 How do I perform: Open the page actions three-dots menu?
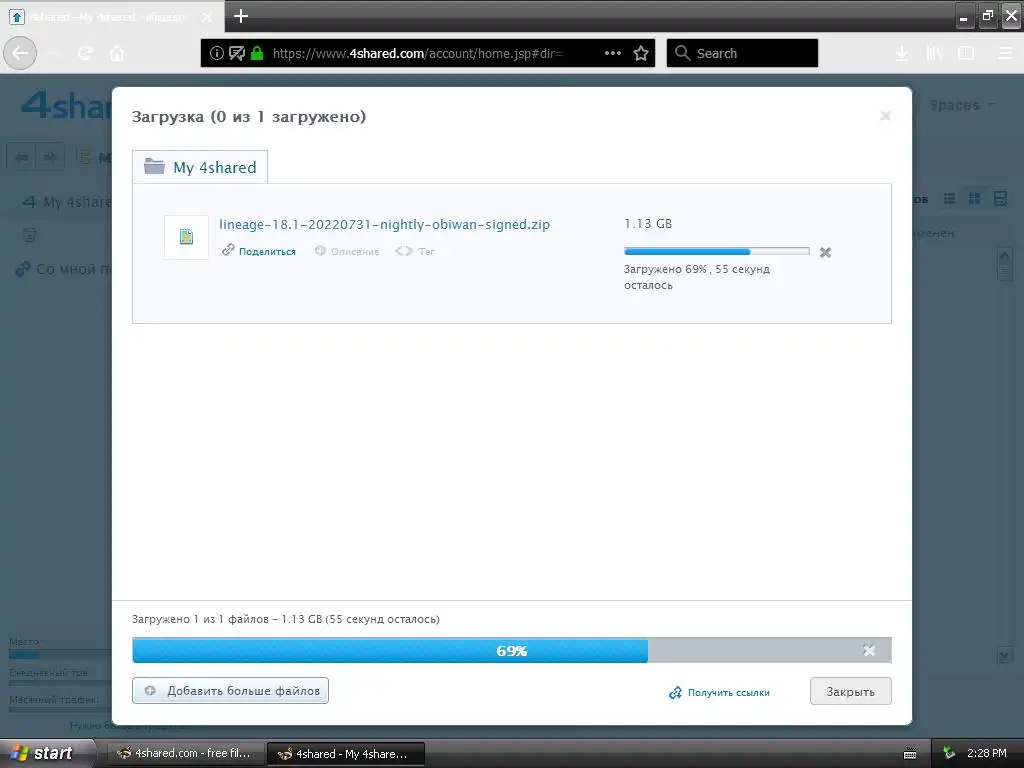[613, 53]
